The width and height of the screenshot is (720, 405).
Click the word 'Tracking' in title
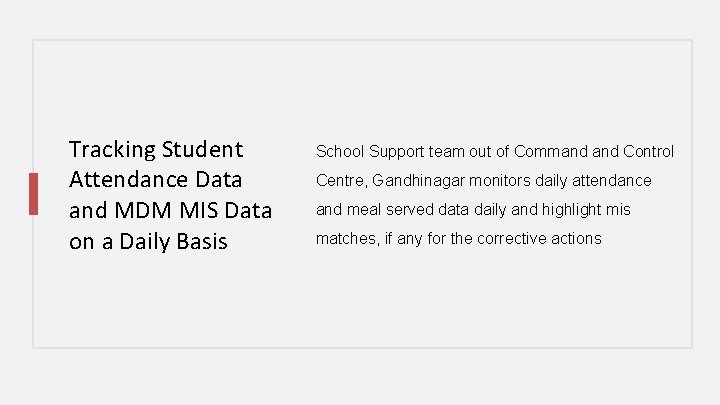point(112,150)
